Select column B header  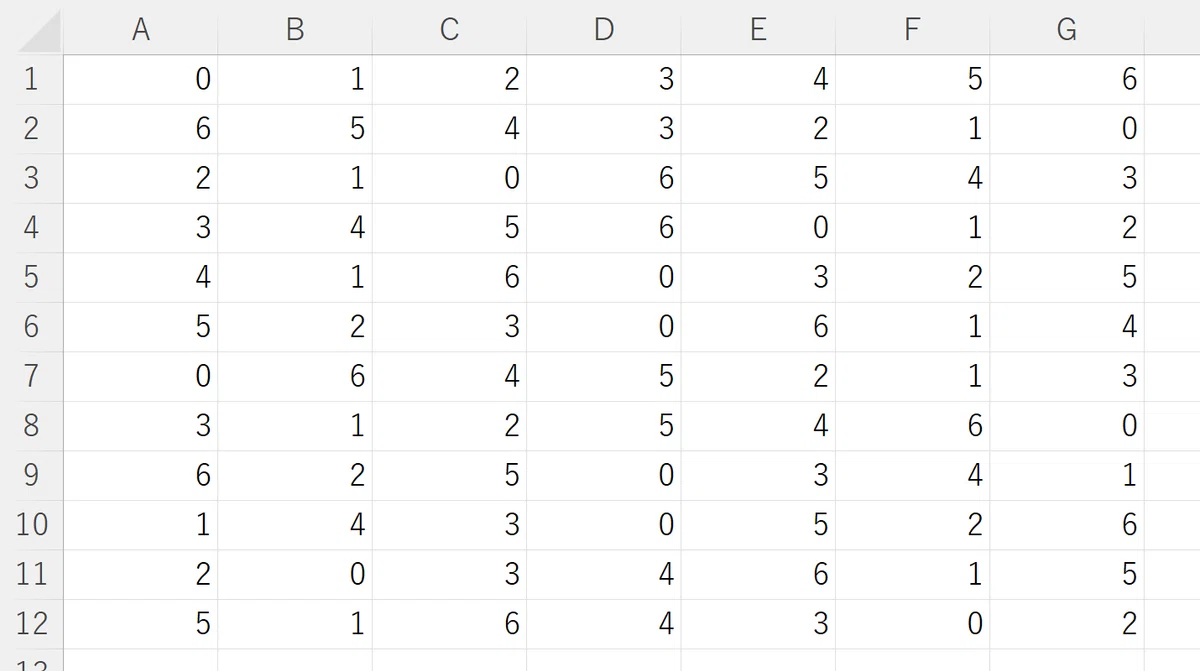(295, 28)
